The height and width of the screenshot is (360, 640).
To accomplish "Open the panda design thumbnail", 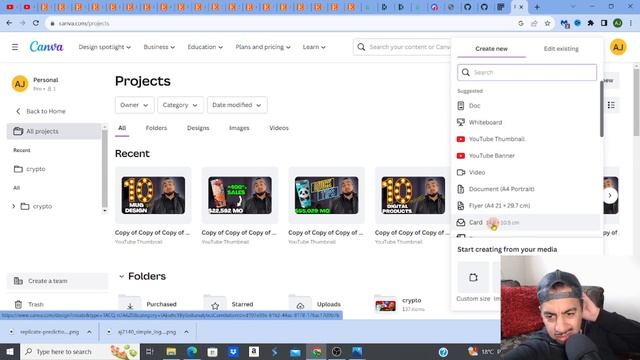I will pyautogui.click(x=327, y=196).
